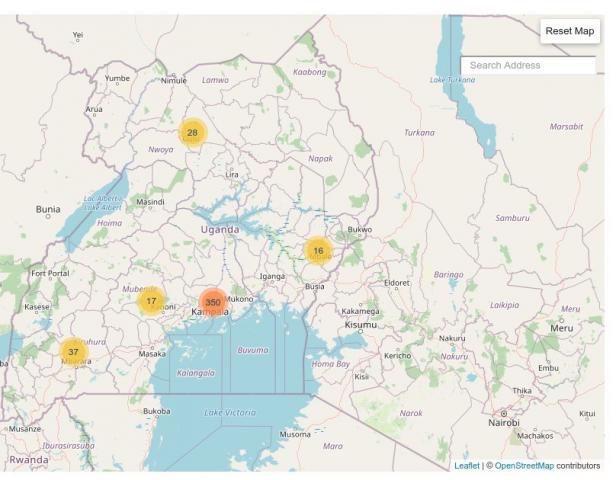
Task: Open the OpenStreetMap attribution link
Action: [x=524, y=466]
